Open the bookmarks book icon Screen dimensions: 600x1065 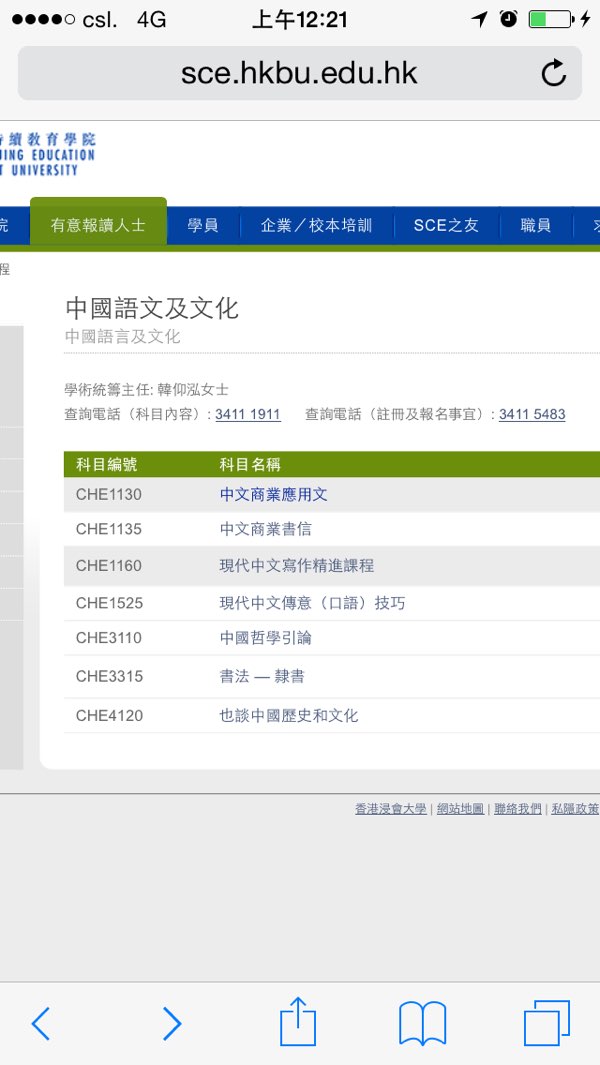[422, 1023]
